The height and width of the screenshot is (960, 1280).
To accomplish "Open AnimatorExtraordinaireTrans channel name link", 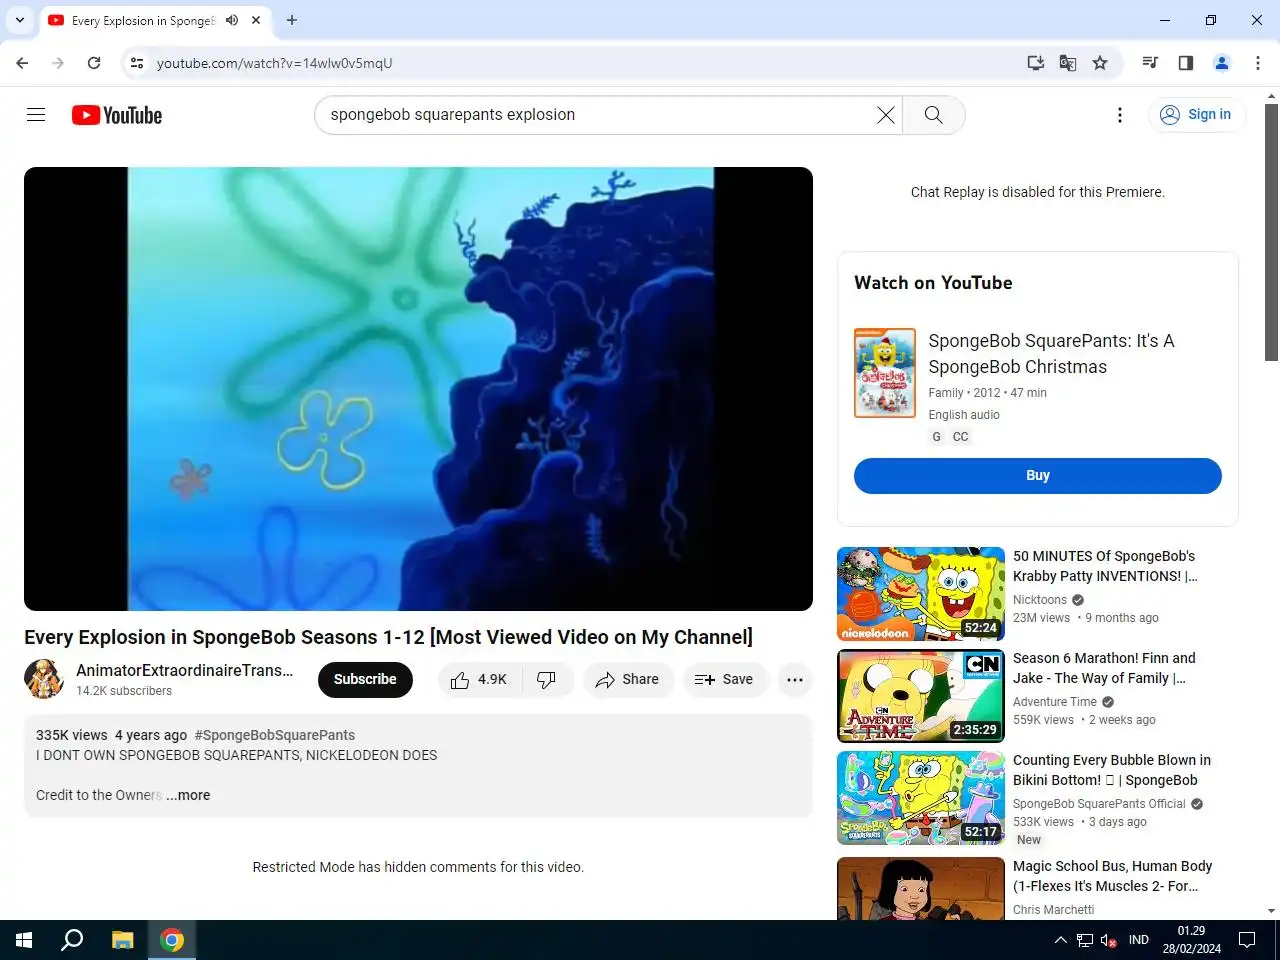I will tap(185, 670).
